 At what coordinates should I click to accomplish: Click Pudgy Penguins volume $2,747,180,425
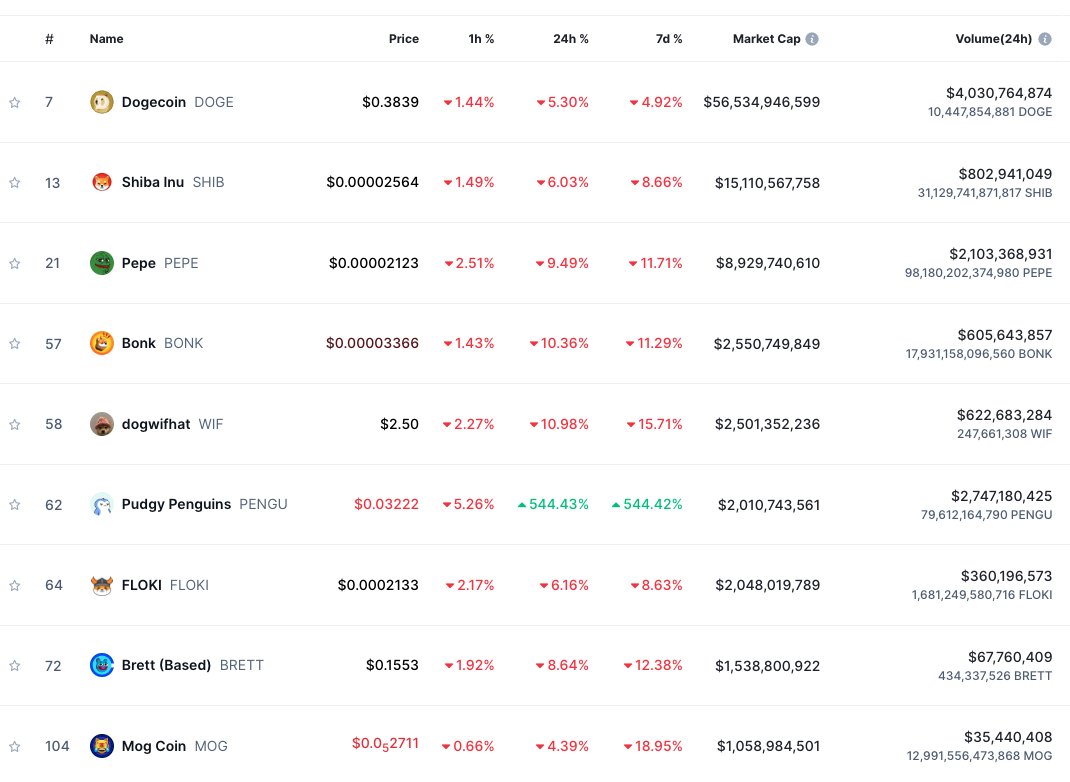tap(1002, 496)
